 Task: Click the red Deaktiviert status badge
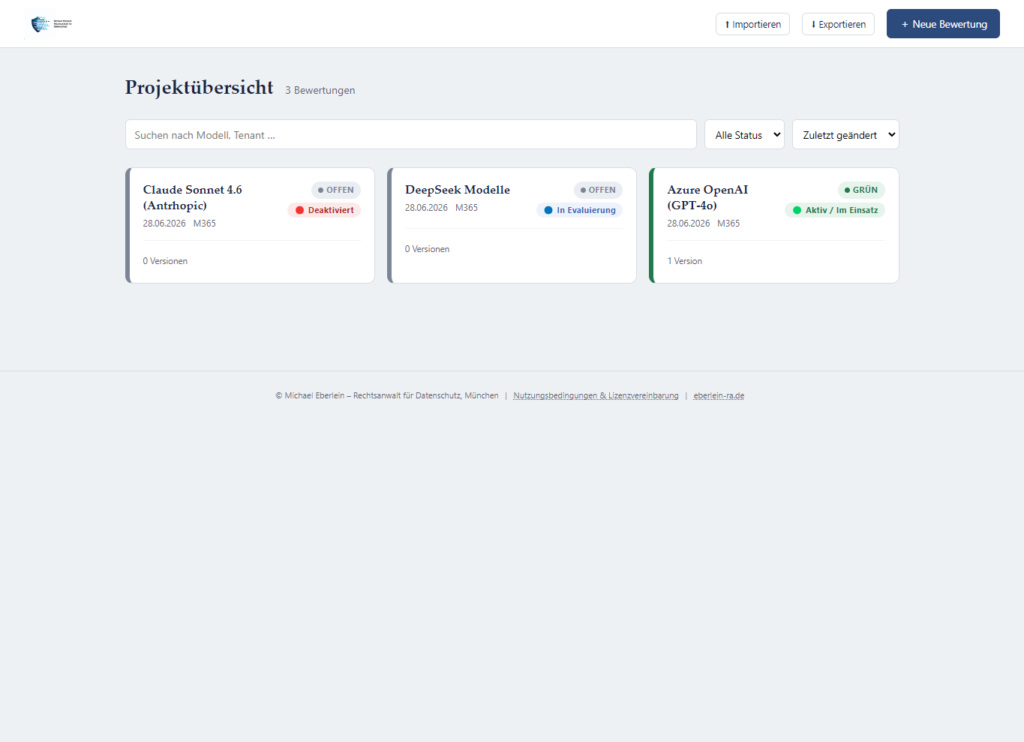(x=324, y=210)
